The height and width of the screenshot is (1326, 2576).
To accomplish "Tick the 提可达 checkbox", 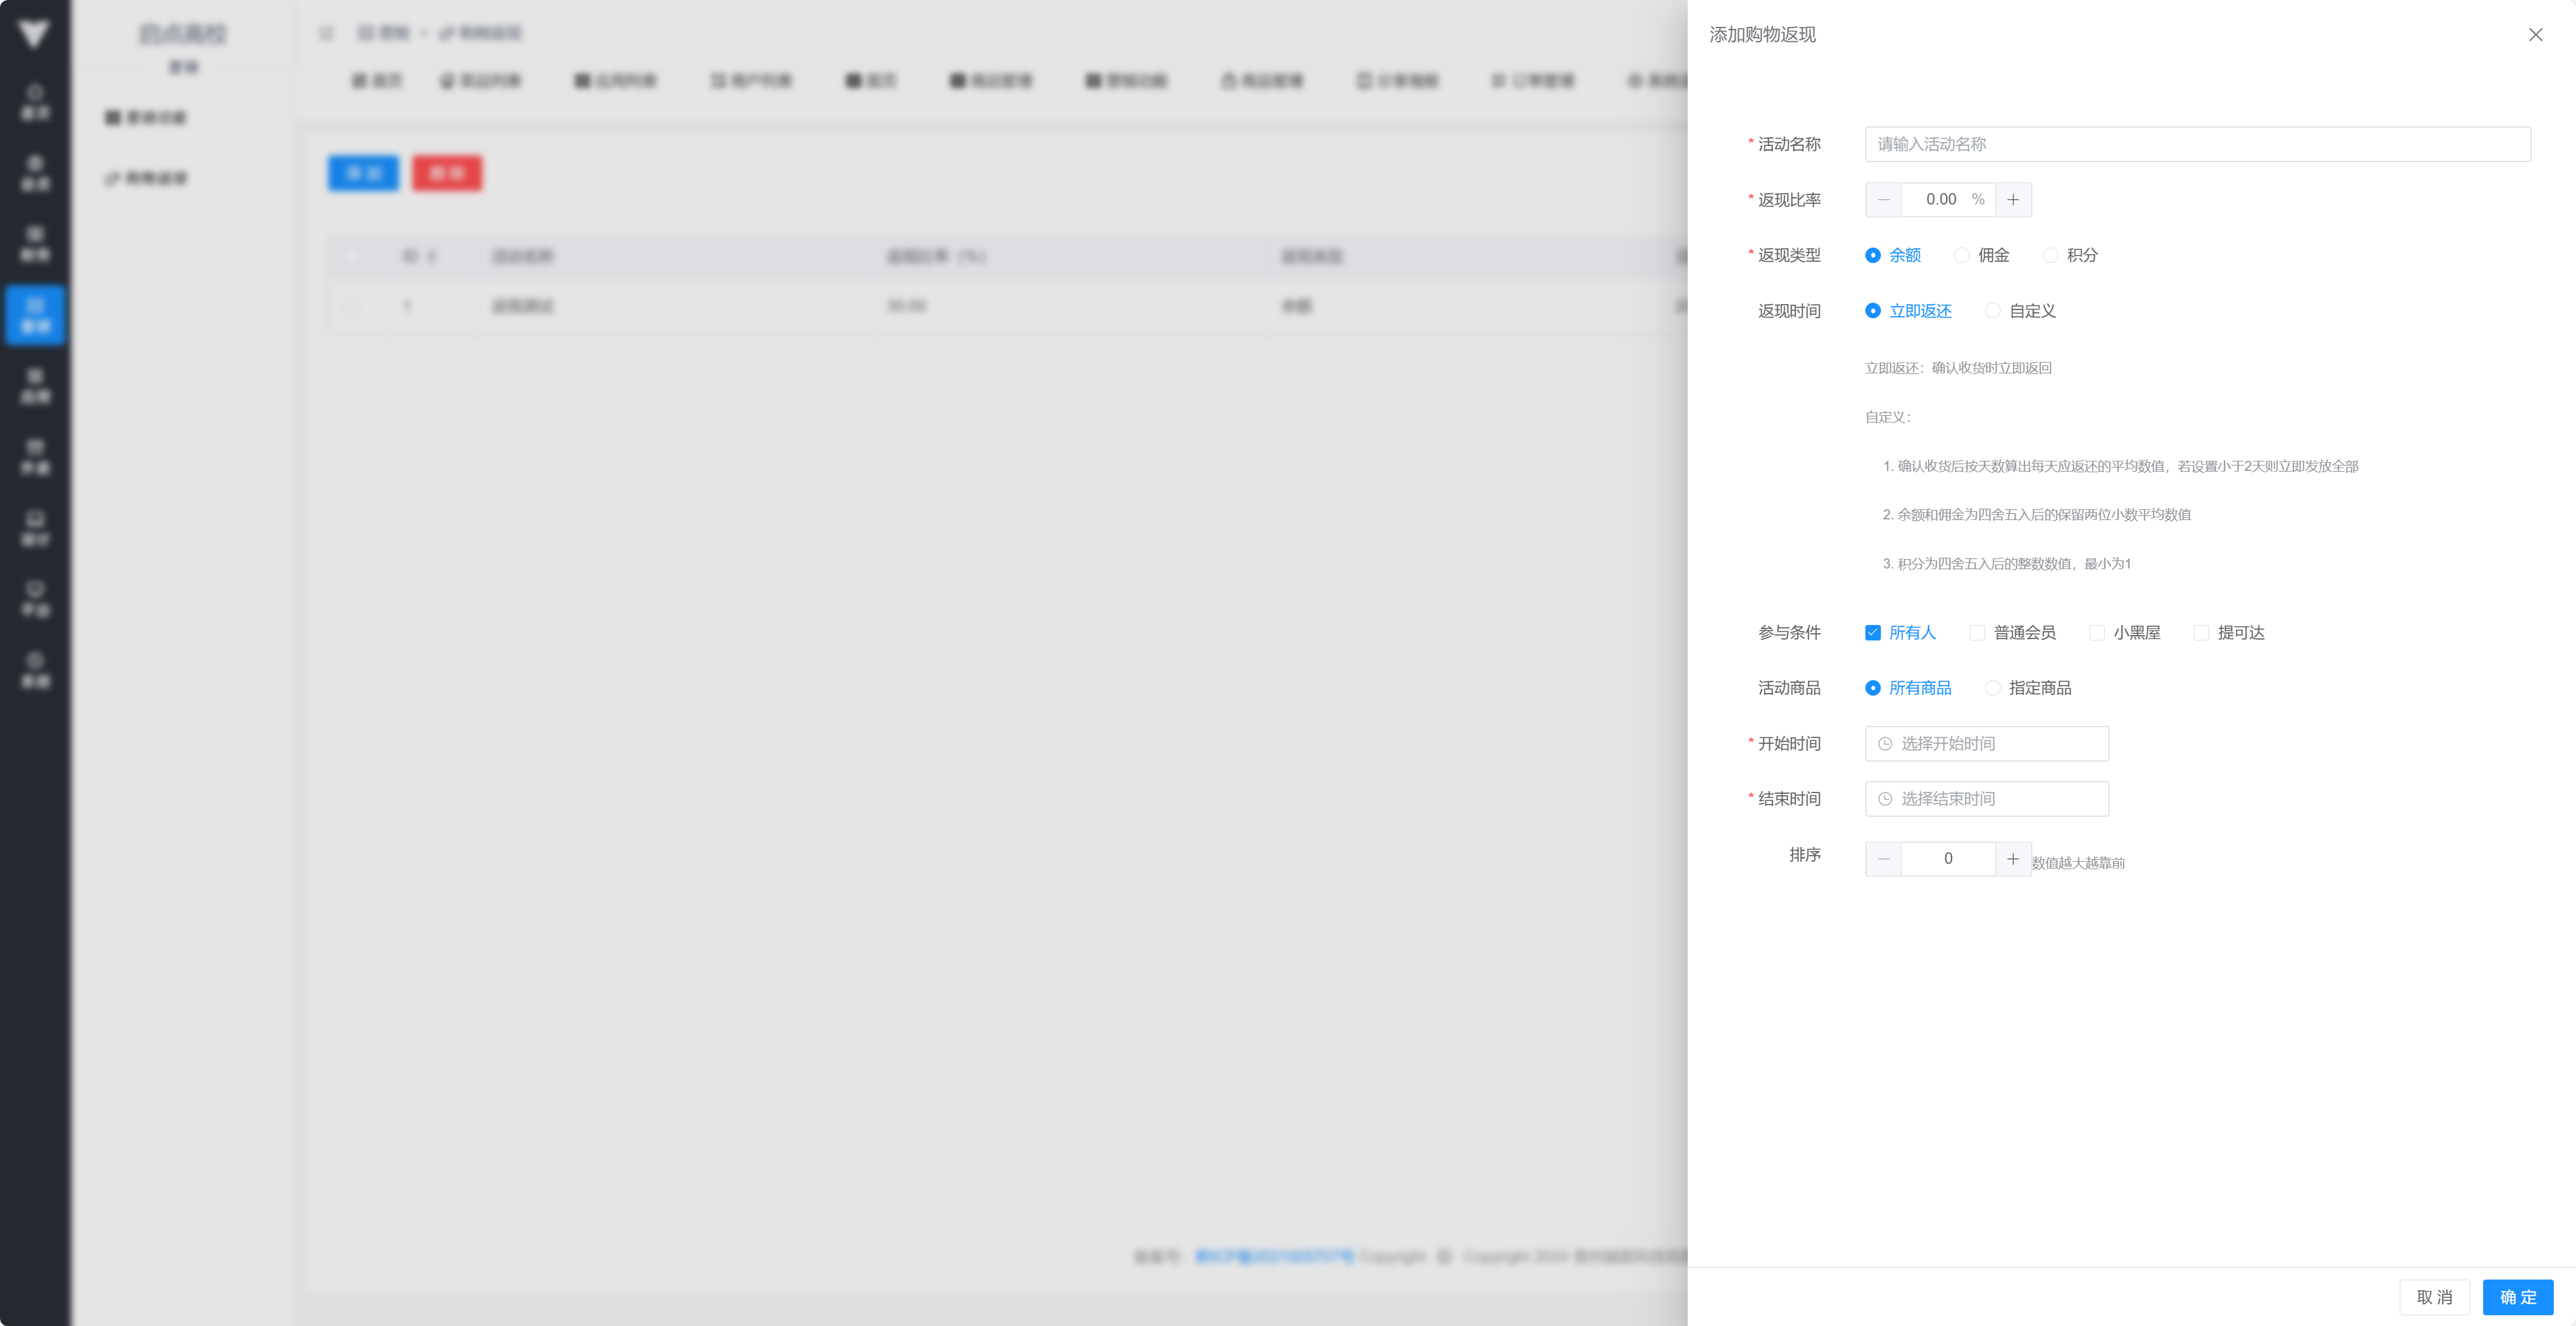I will (2201, 633).
